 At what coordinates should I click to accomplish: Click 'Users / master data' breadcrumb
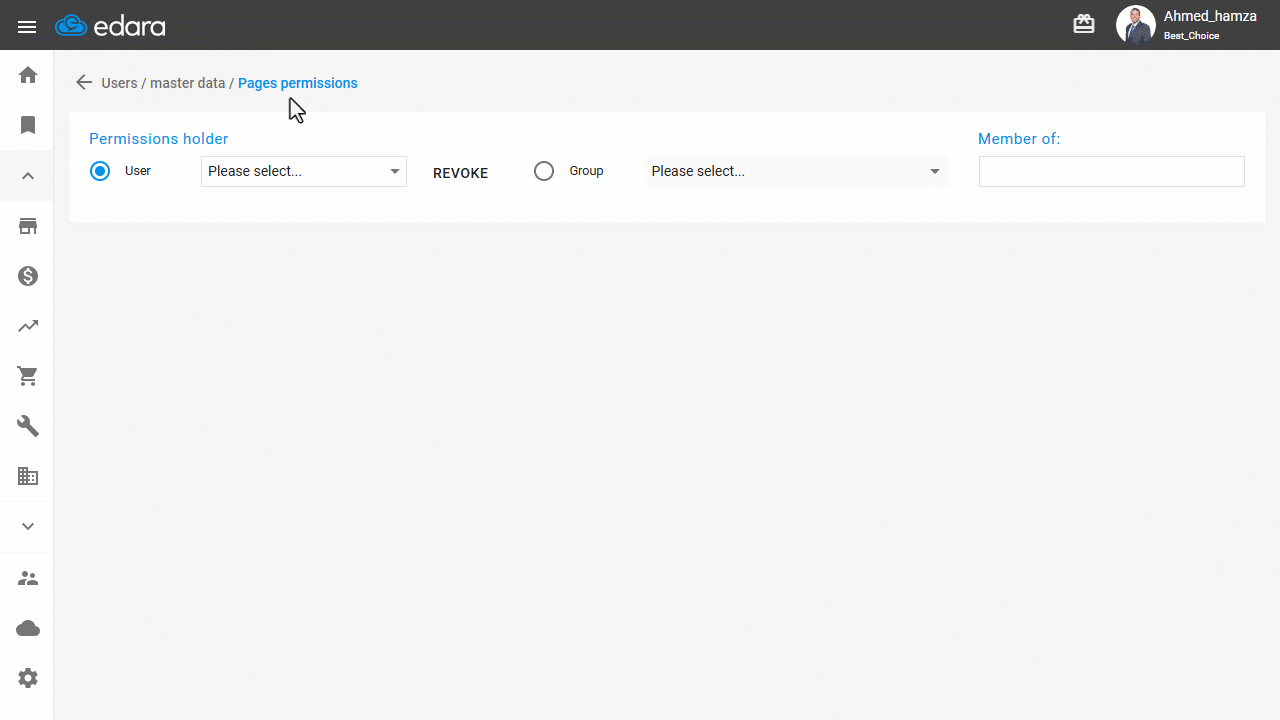point(163,83)
